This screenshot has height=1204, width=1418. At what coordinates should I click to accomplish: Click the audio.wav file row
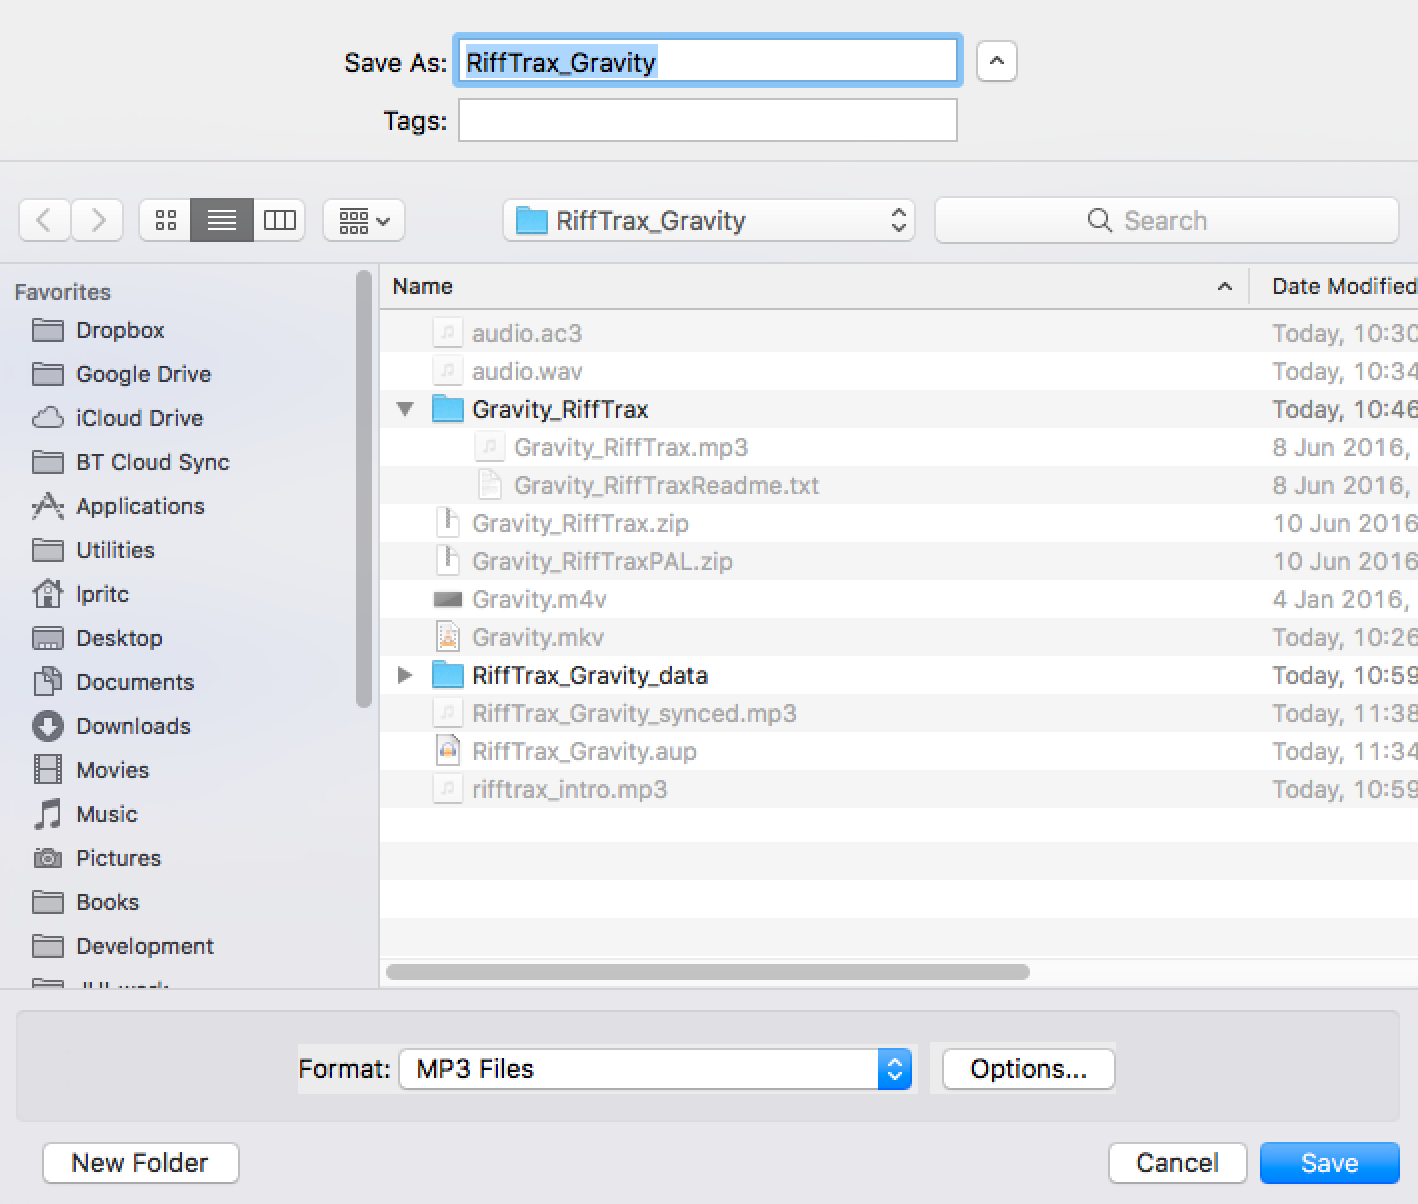point(899,371)
